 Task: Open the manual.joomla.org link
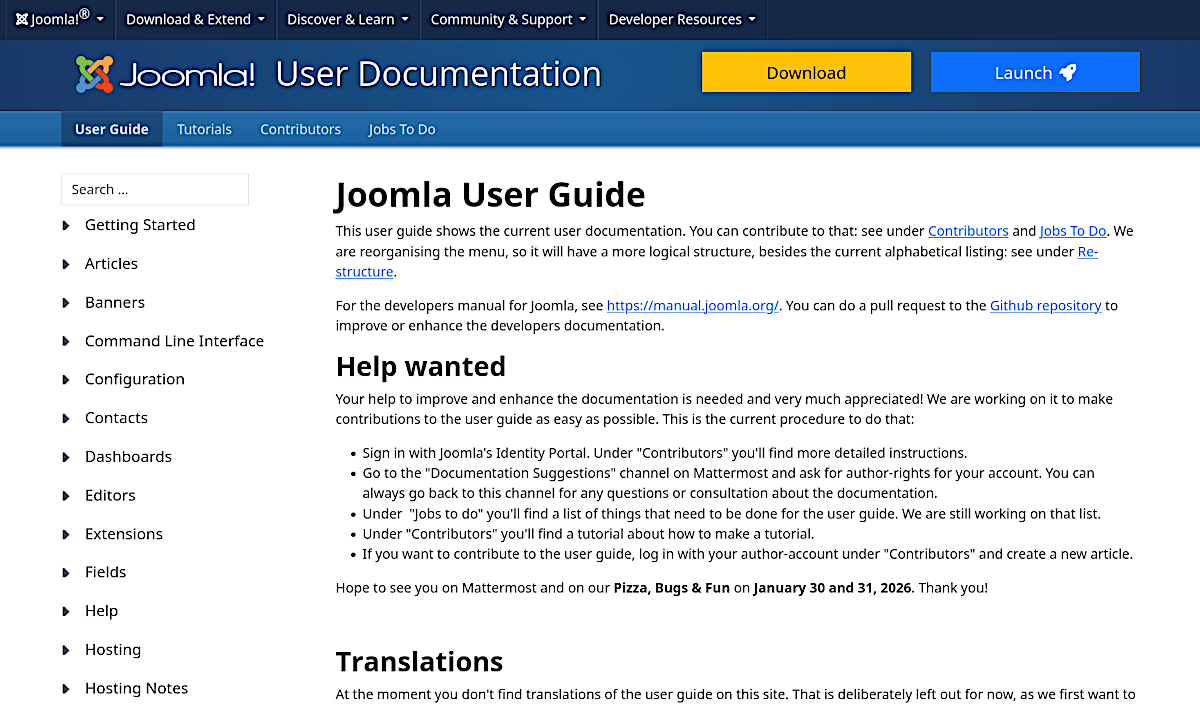(x=692, y=306)
